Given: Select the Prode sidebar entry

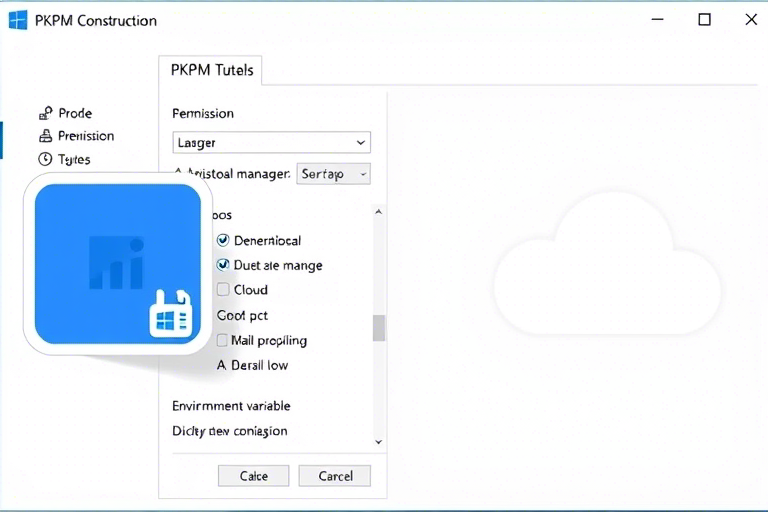Looking at the screenshot, I should tap(66, 113).
